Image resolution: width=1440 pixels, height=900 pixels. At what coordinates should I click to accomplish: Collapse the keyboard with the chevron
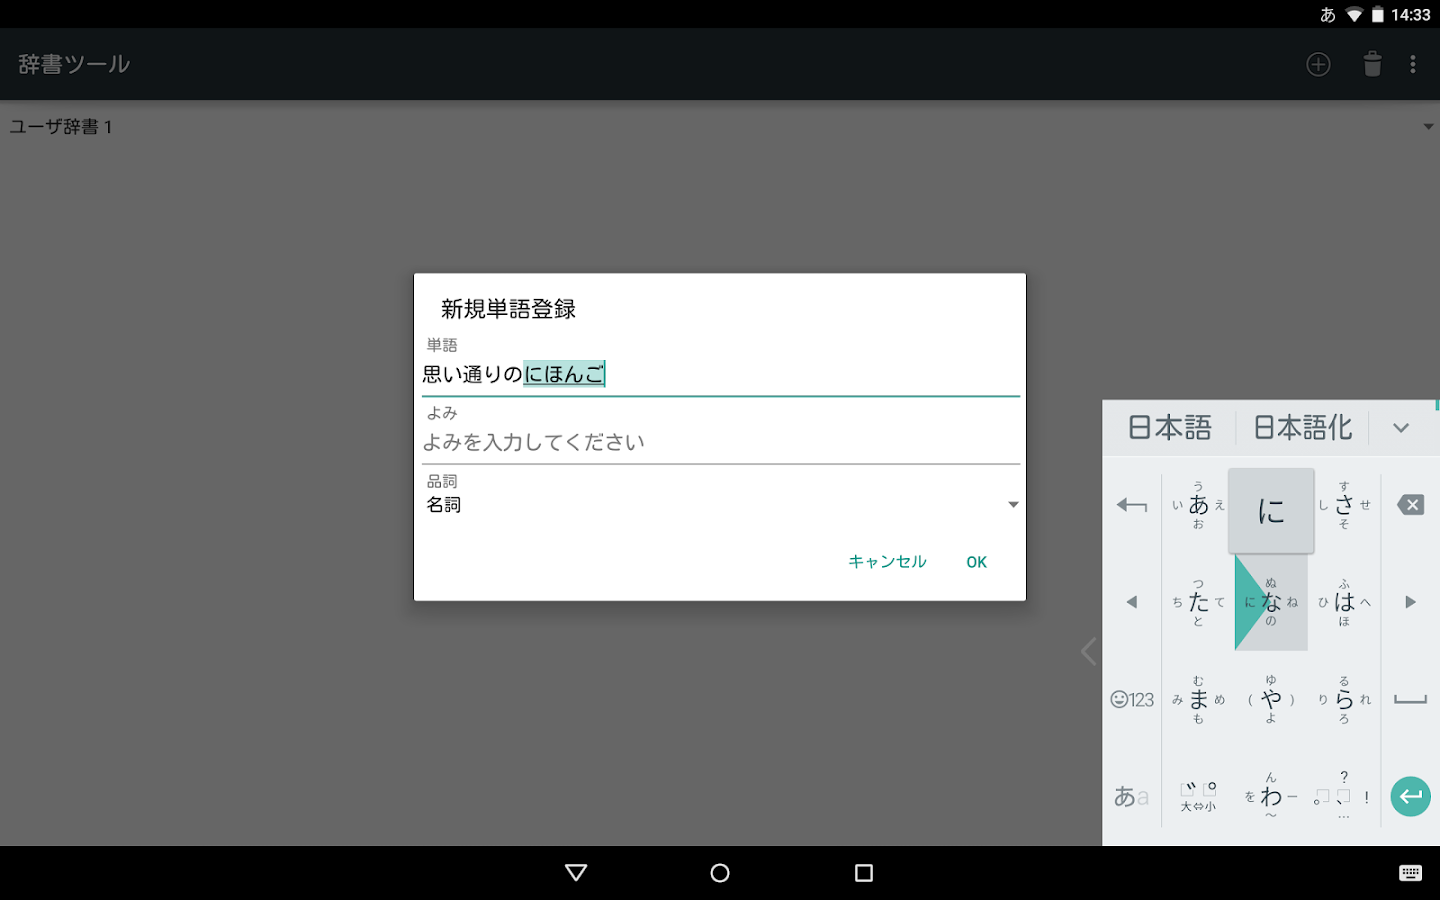tap(1400, 427)
